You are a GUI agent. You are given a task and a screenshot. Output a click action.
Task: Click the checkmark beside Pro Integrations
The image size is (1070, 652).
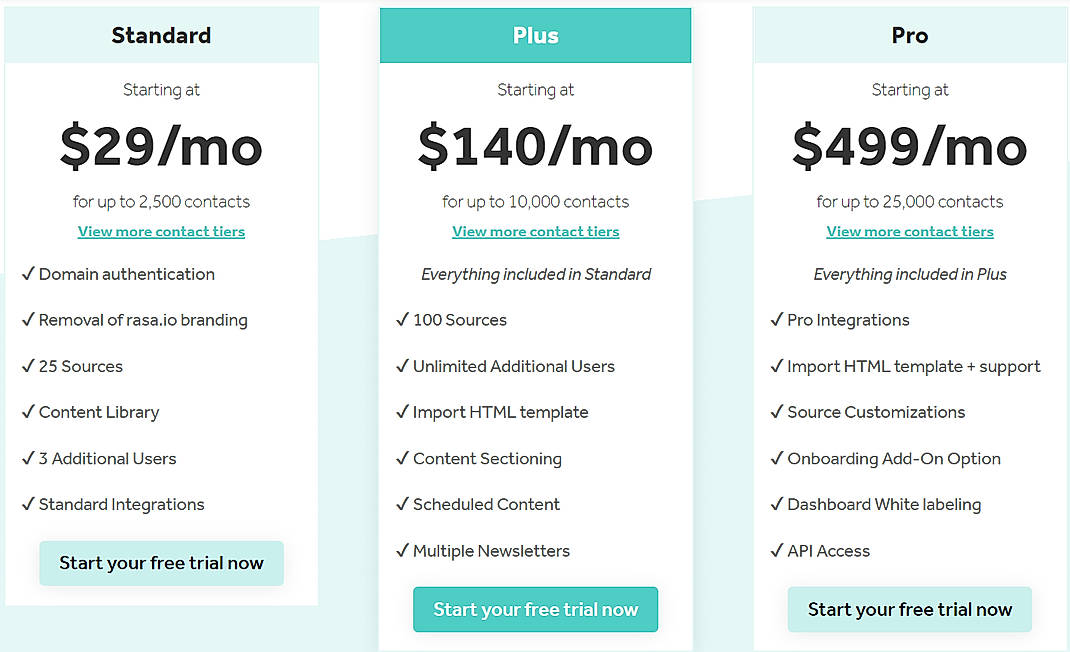pyautogui.click(x=777, y=320)
